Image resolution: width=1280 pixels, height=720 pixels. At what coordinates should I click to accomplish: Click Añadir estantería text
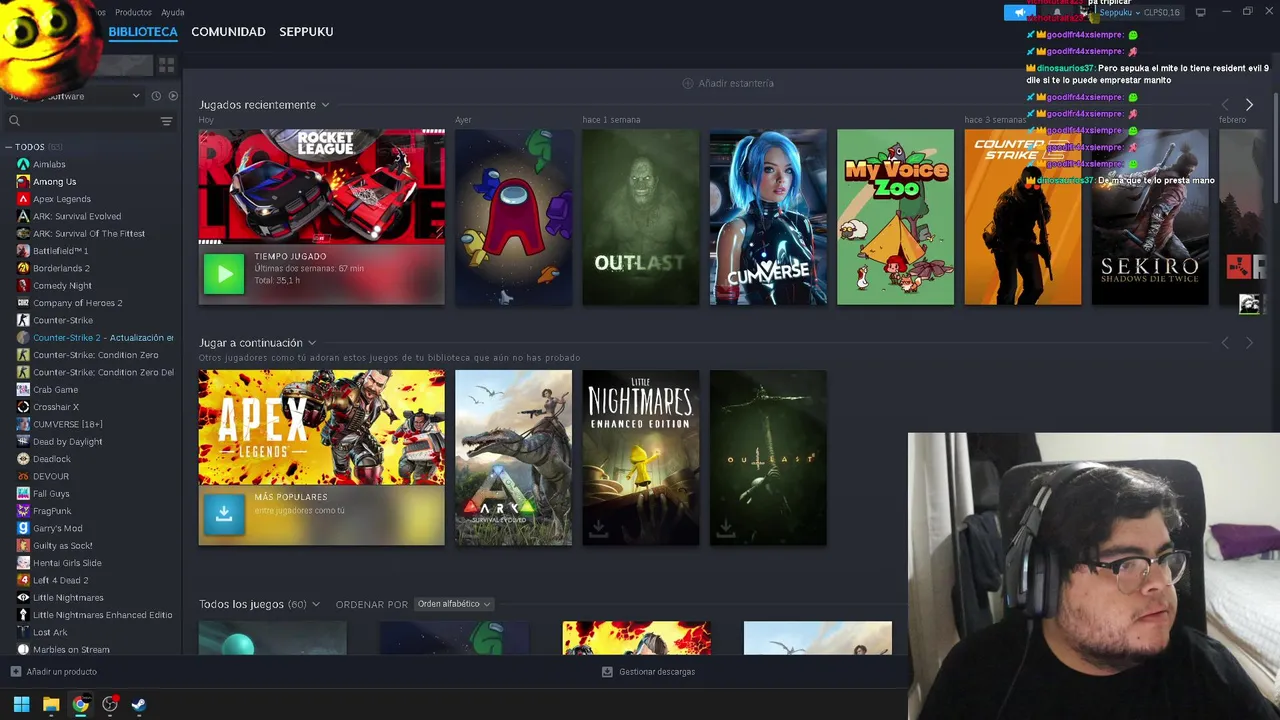(x=736, y=83)
